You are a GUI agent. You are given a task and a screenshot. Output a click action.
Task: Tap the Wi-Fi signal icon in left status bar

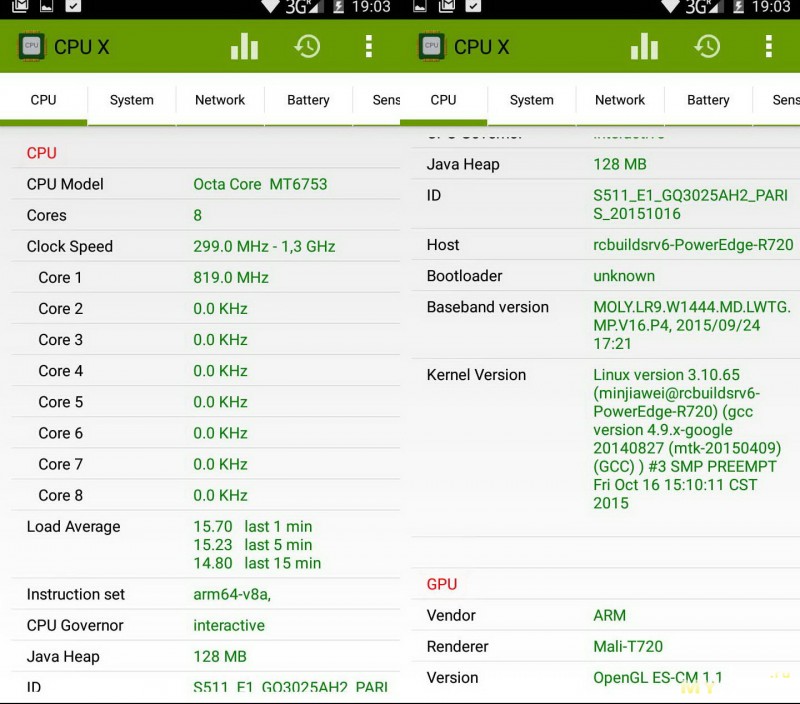pos(270,6)
